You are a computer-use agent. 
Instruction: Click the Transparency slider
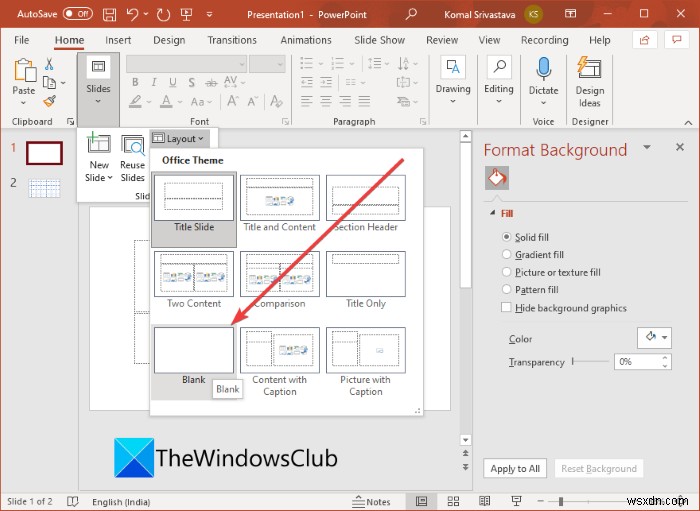(590, 361)
